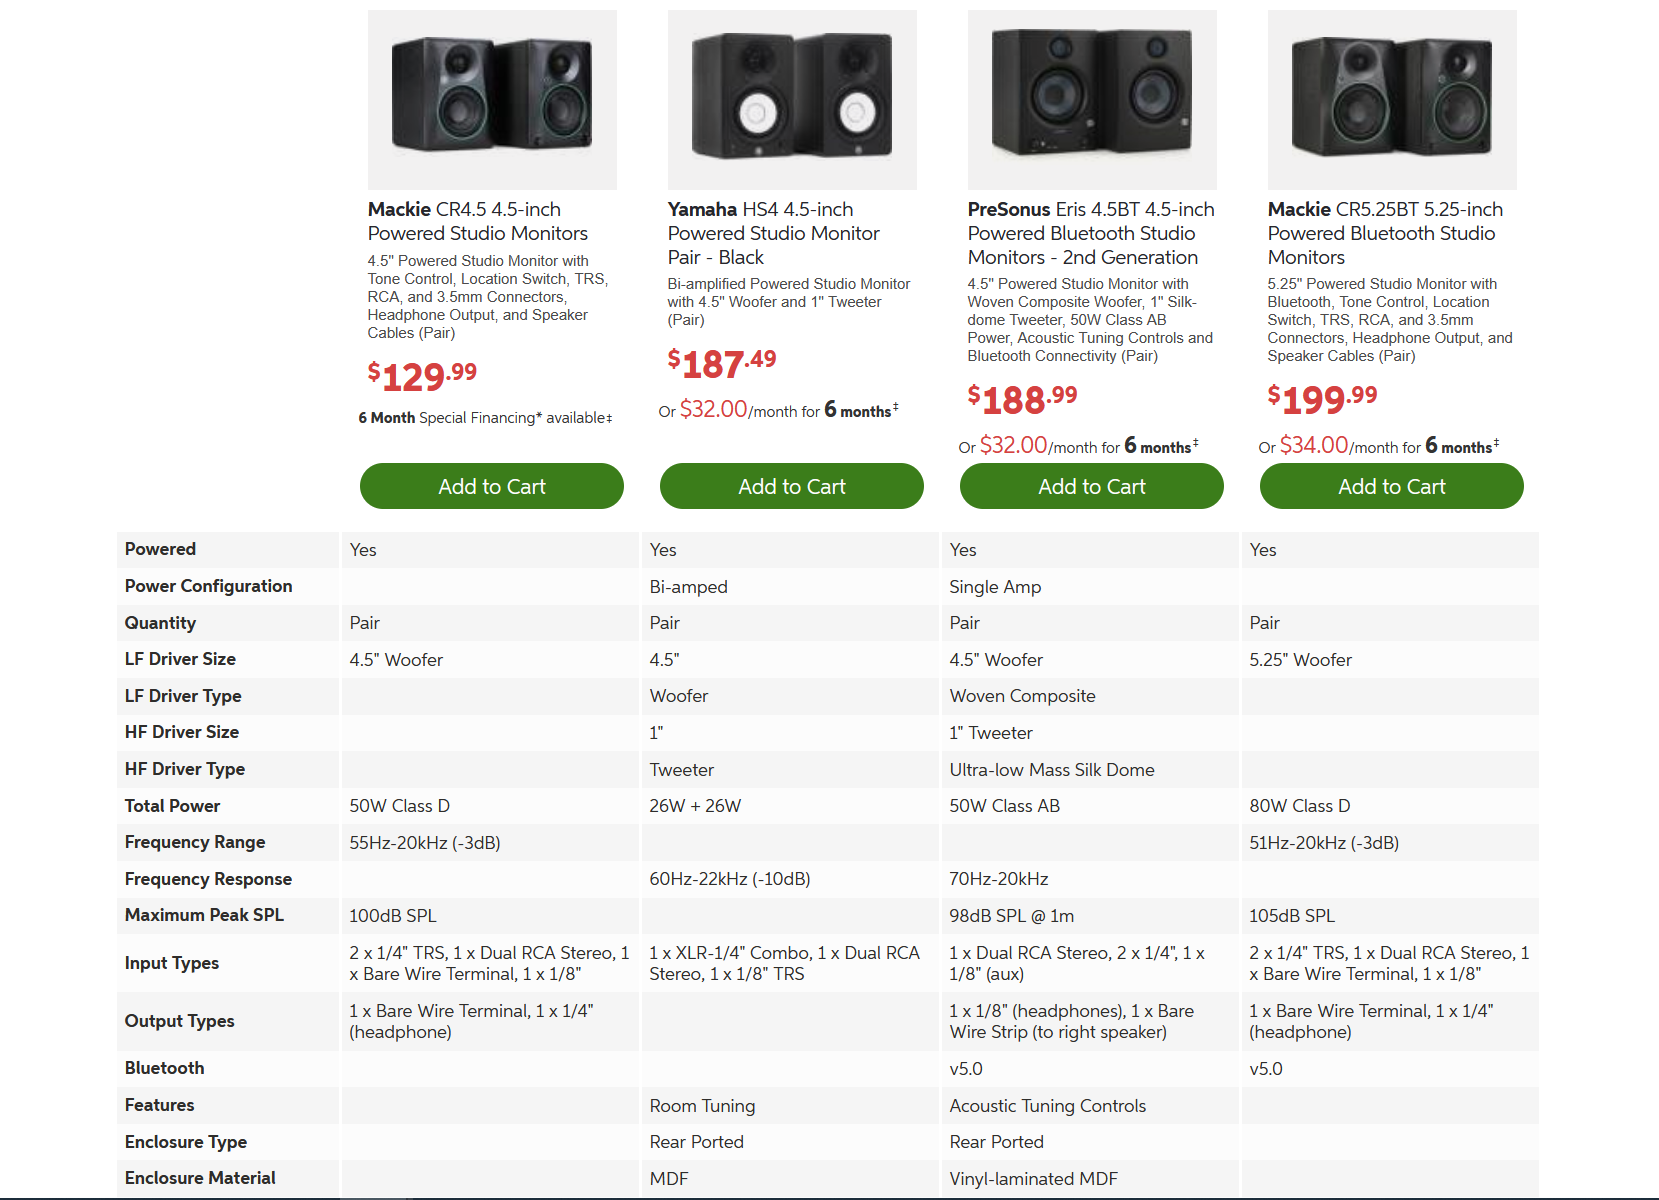This screenshot has height=1200, width=1659.
Task: Open the Mackie CR4.5 product image
Action: point(492,100)
